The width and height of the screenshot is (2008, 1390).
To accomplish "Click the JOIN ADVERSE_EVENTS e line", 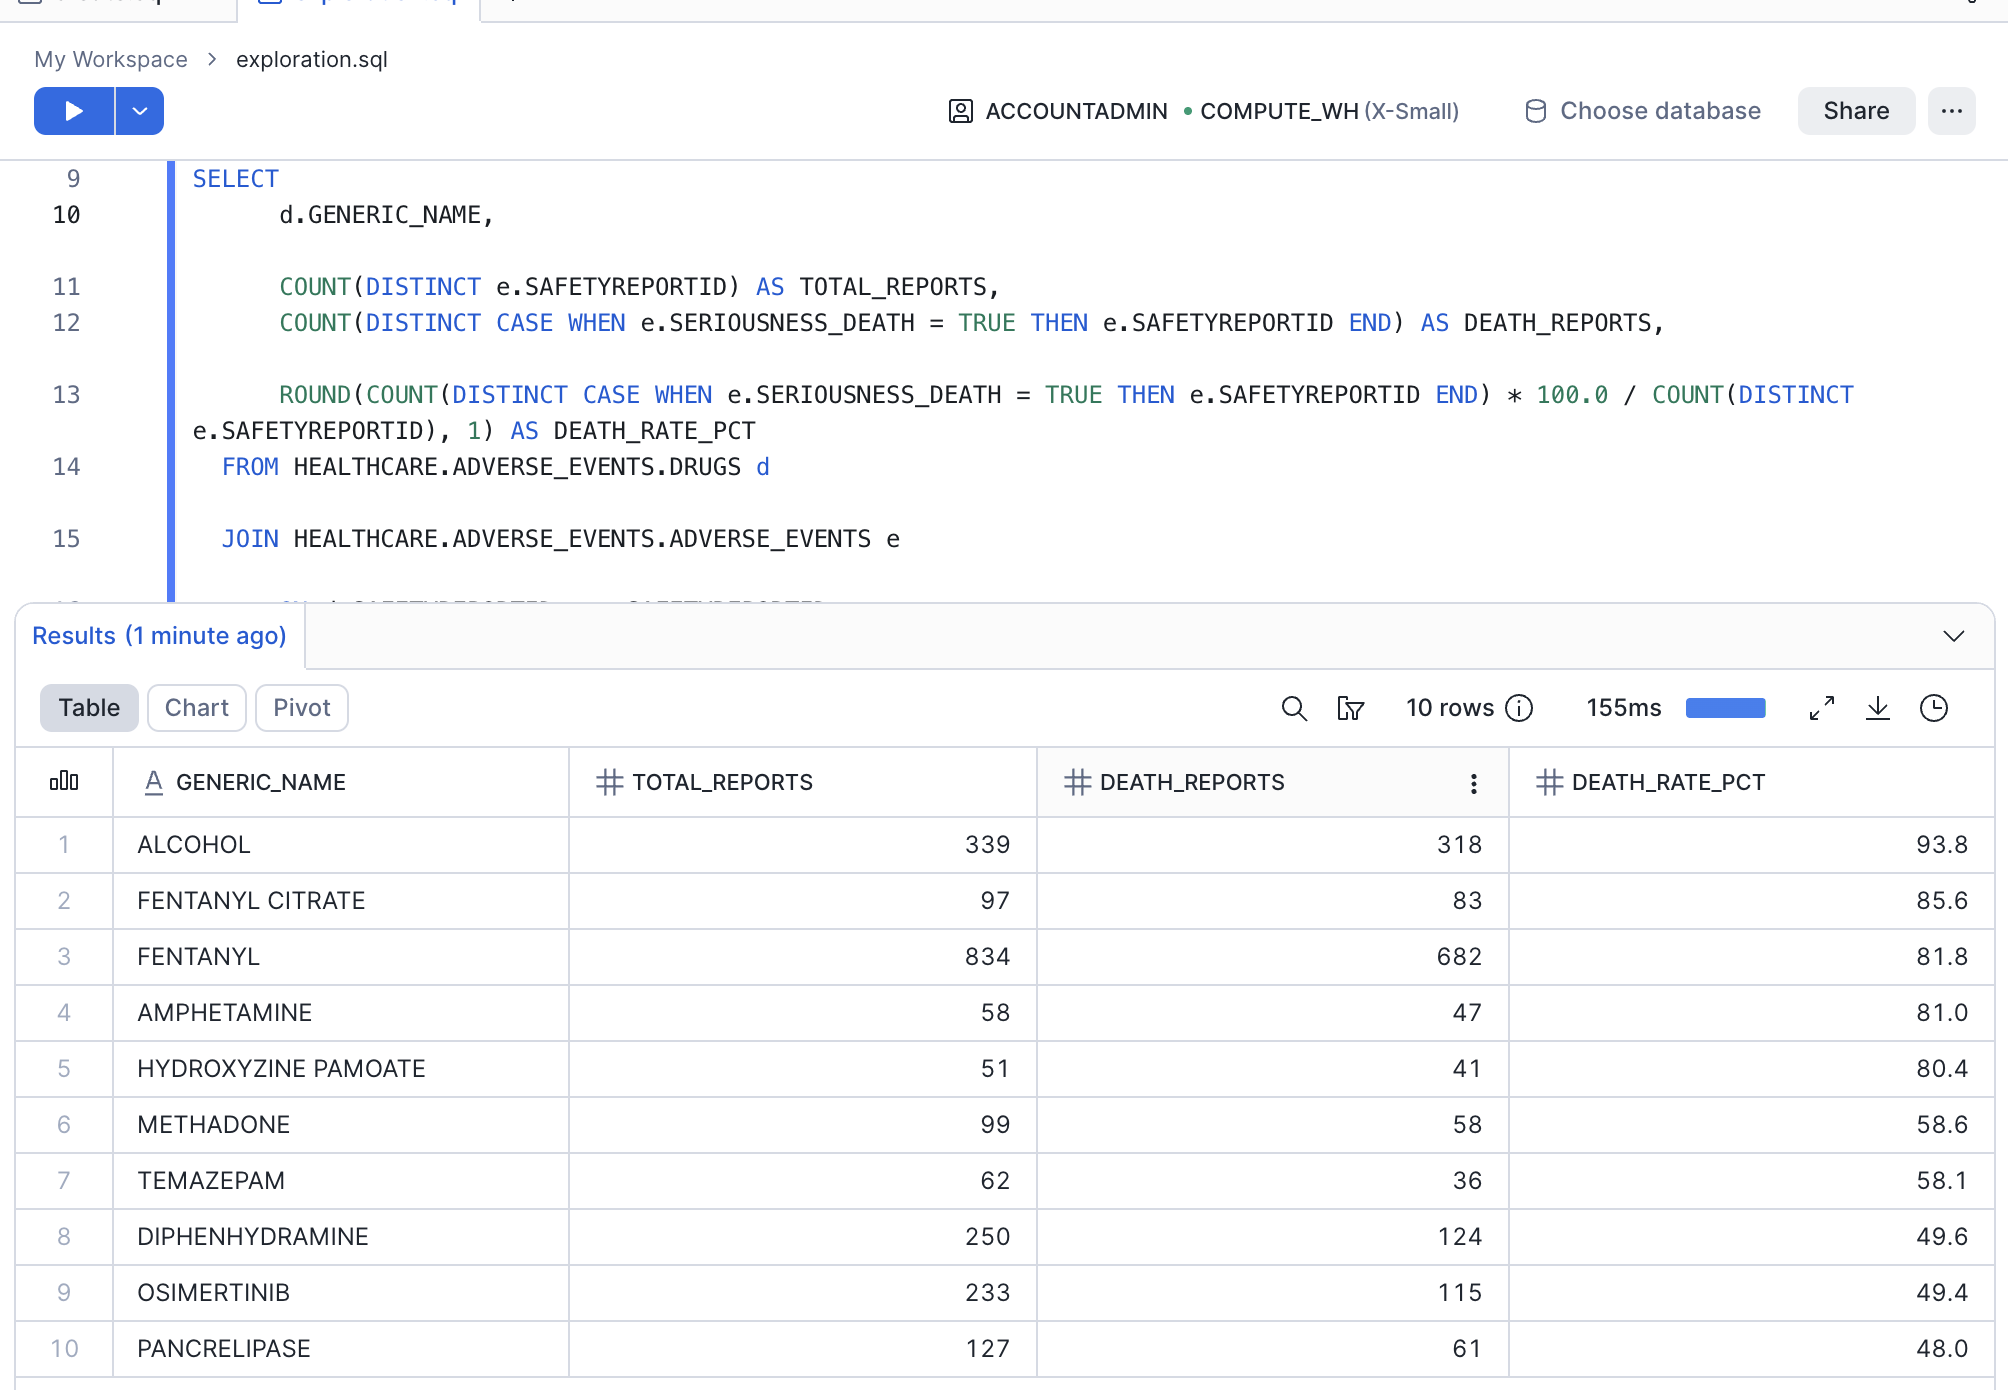I will (561, 539).
